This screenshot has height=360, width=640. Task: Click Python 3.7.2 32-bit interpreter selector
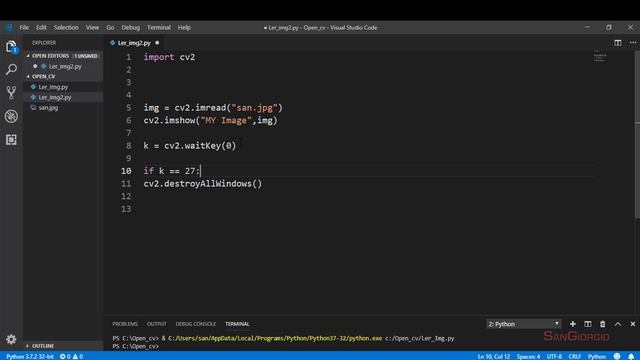(x=30, y=356)
